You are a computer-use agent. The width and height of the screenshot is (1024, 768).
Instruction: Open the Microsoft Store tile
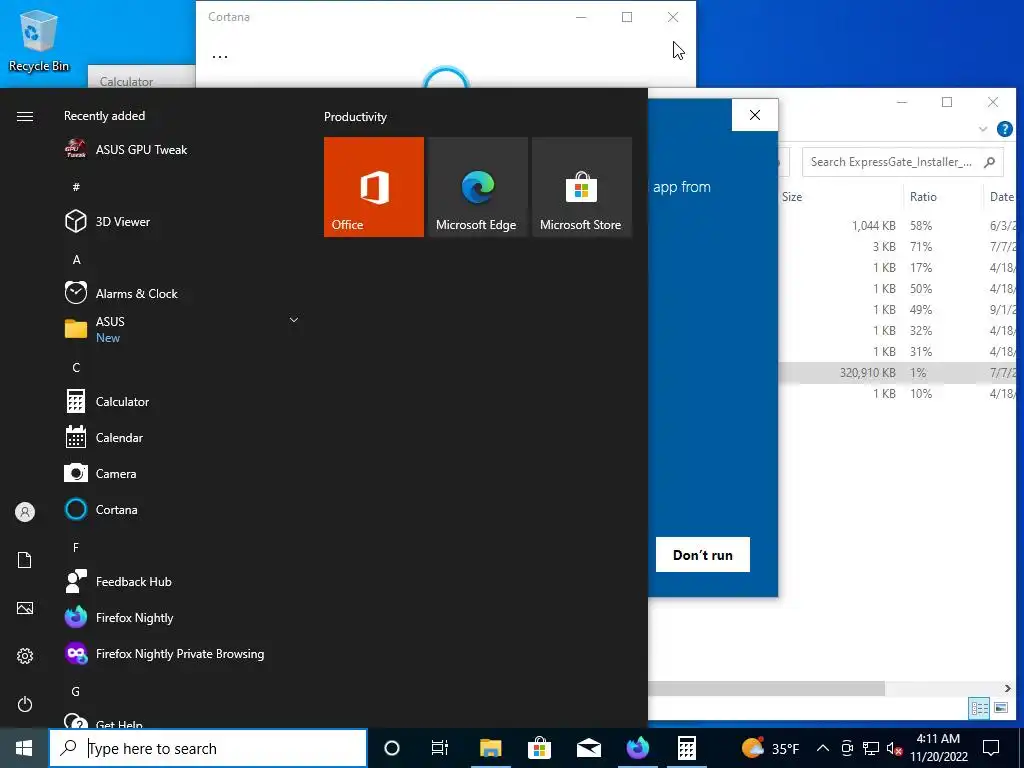click(x=582, y=187)
